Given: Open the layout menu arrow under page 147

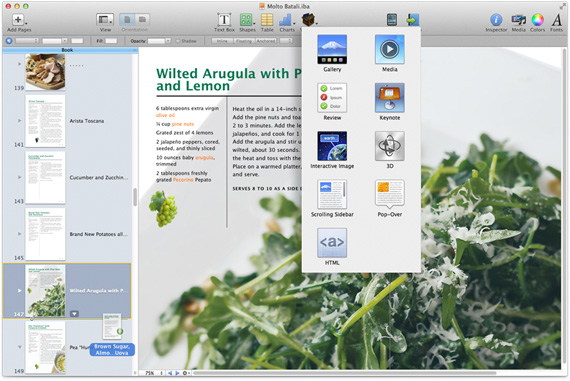Looking at the screenshot, I should point(74,313).
